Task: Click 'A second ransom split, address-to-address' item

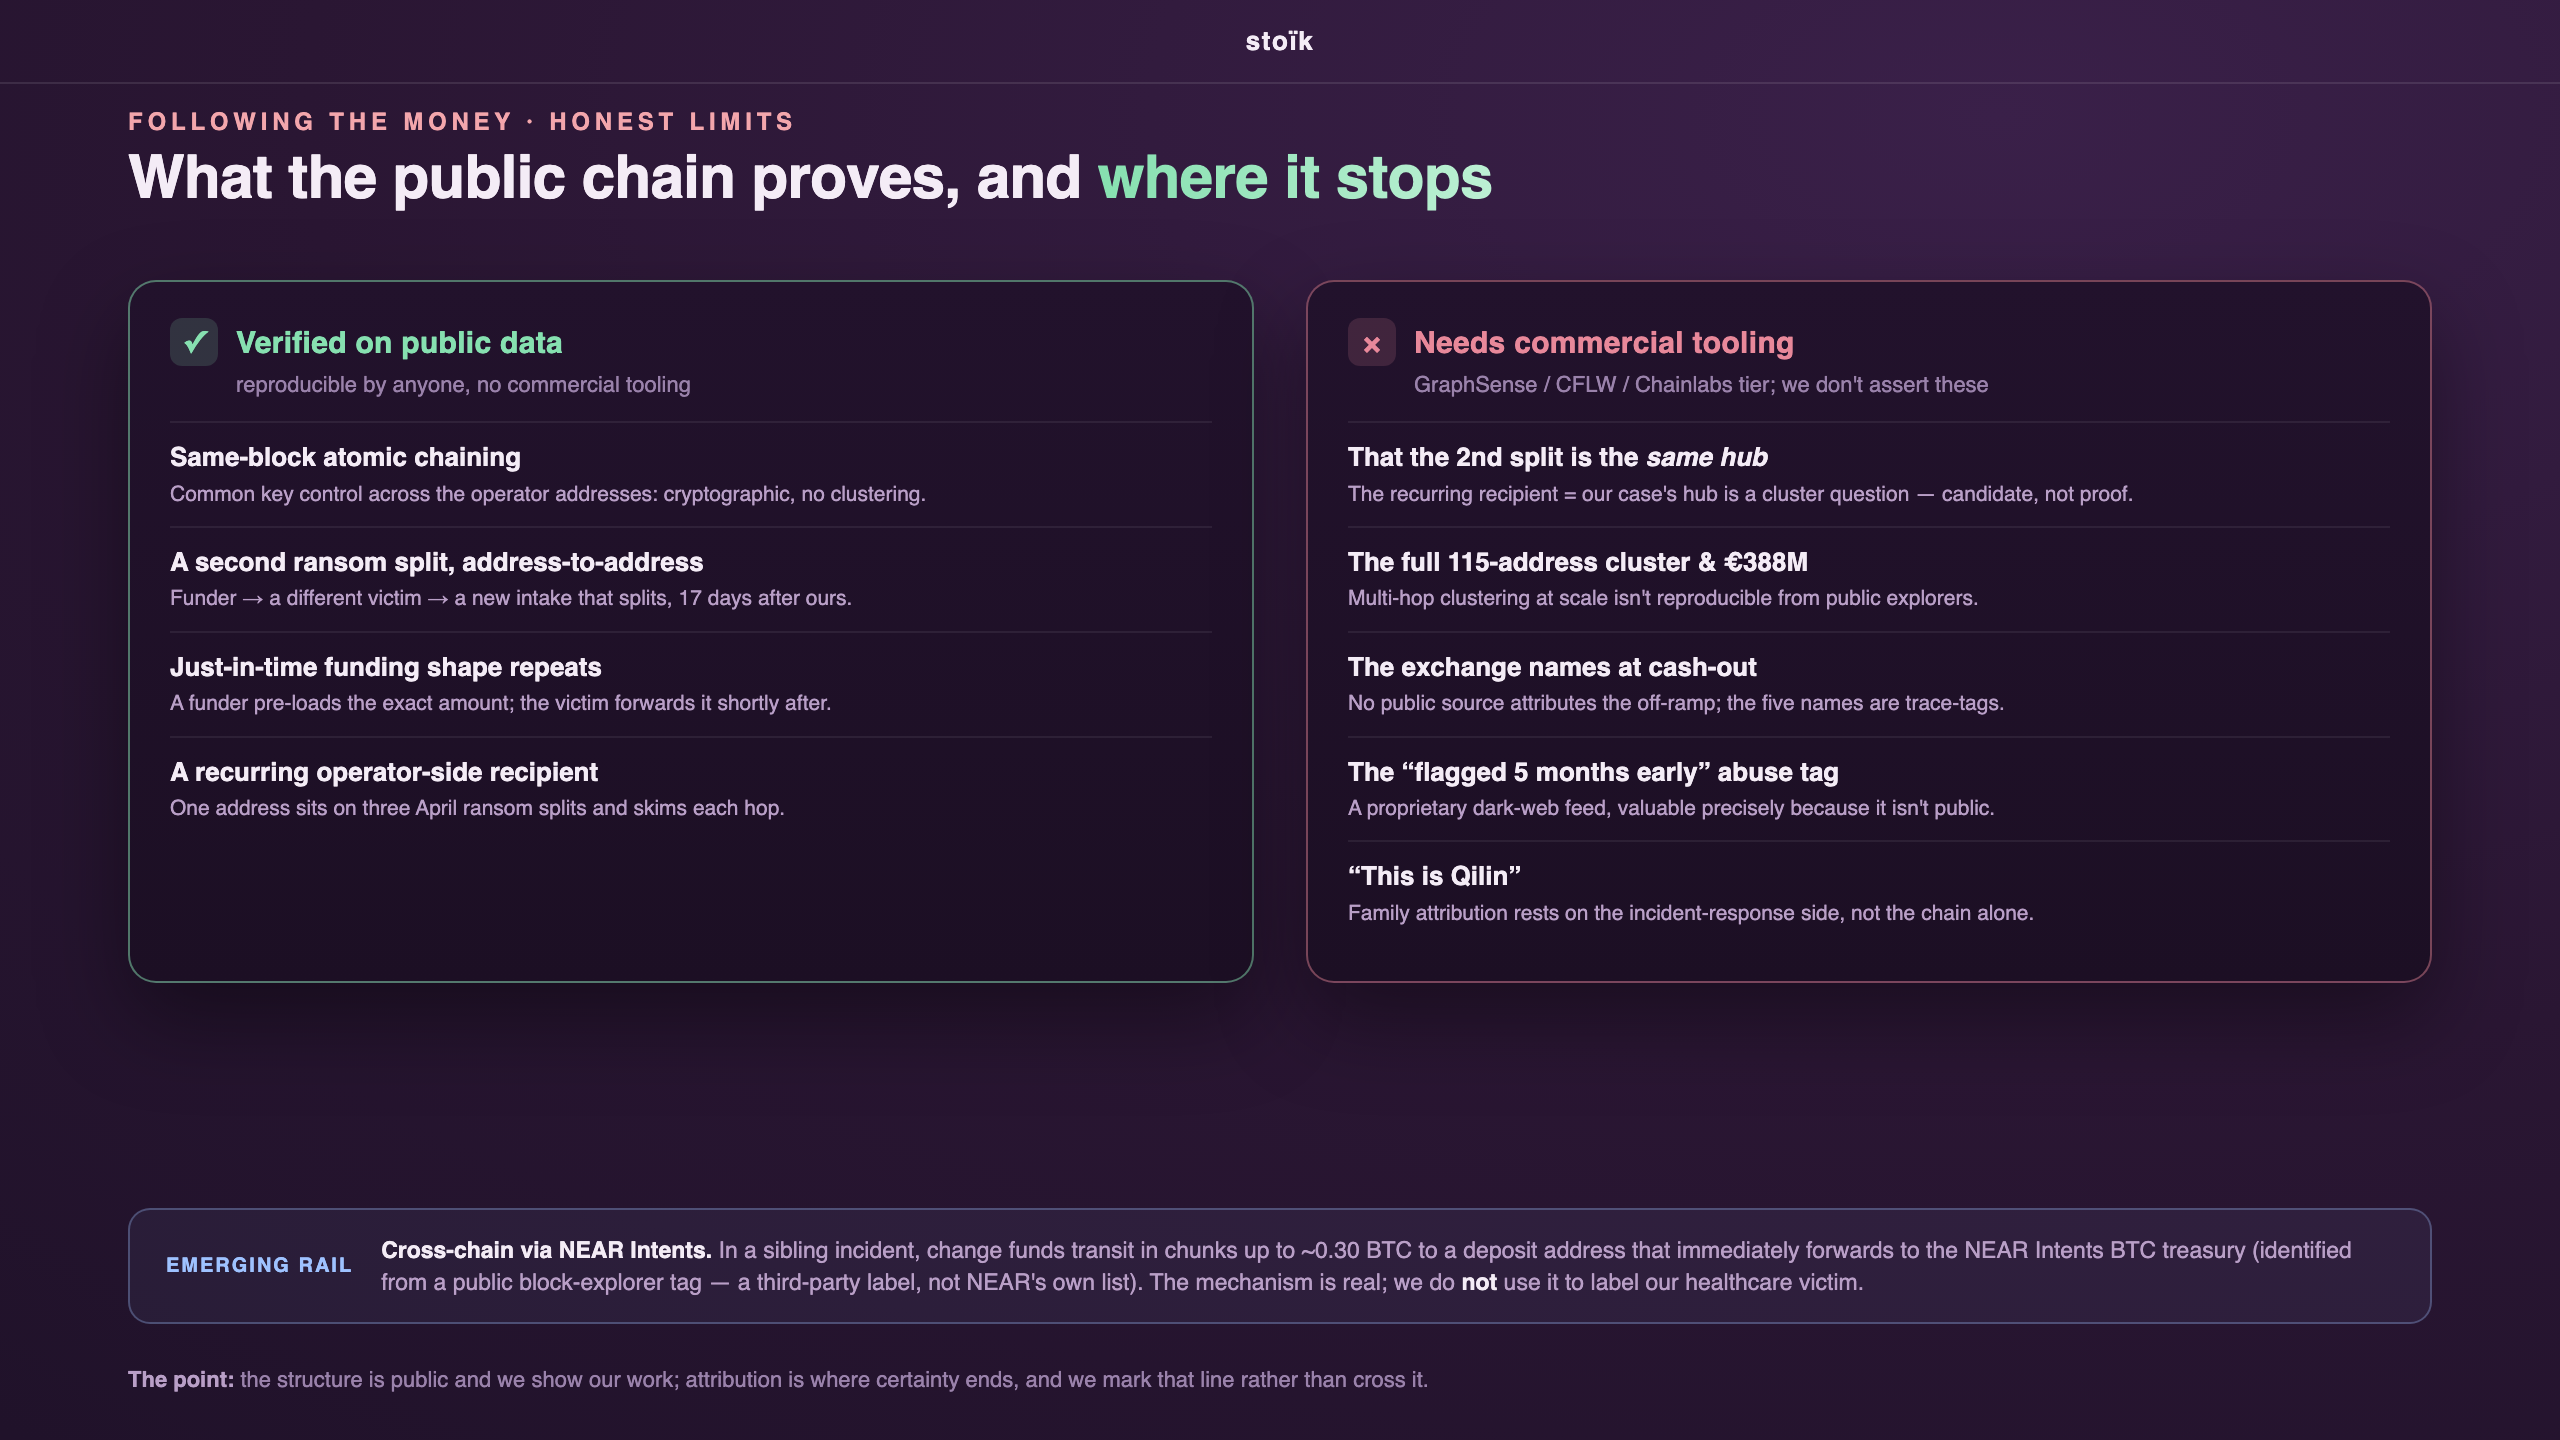Action: (691, 579)
